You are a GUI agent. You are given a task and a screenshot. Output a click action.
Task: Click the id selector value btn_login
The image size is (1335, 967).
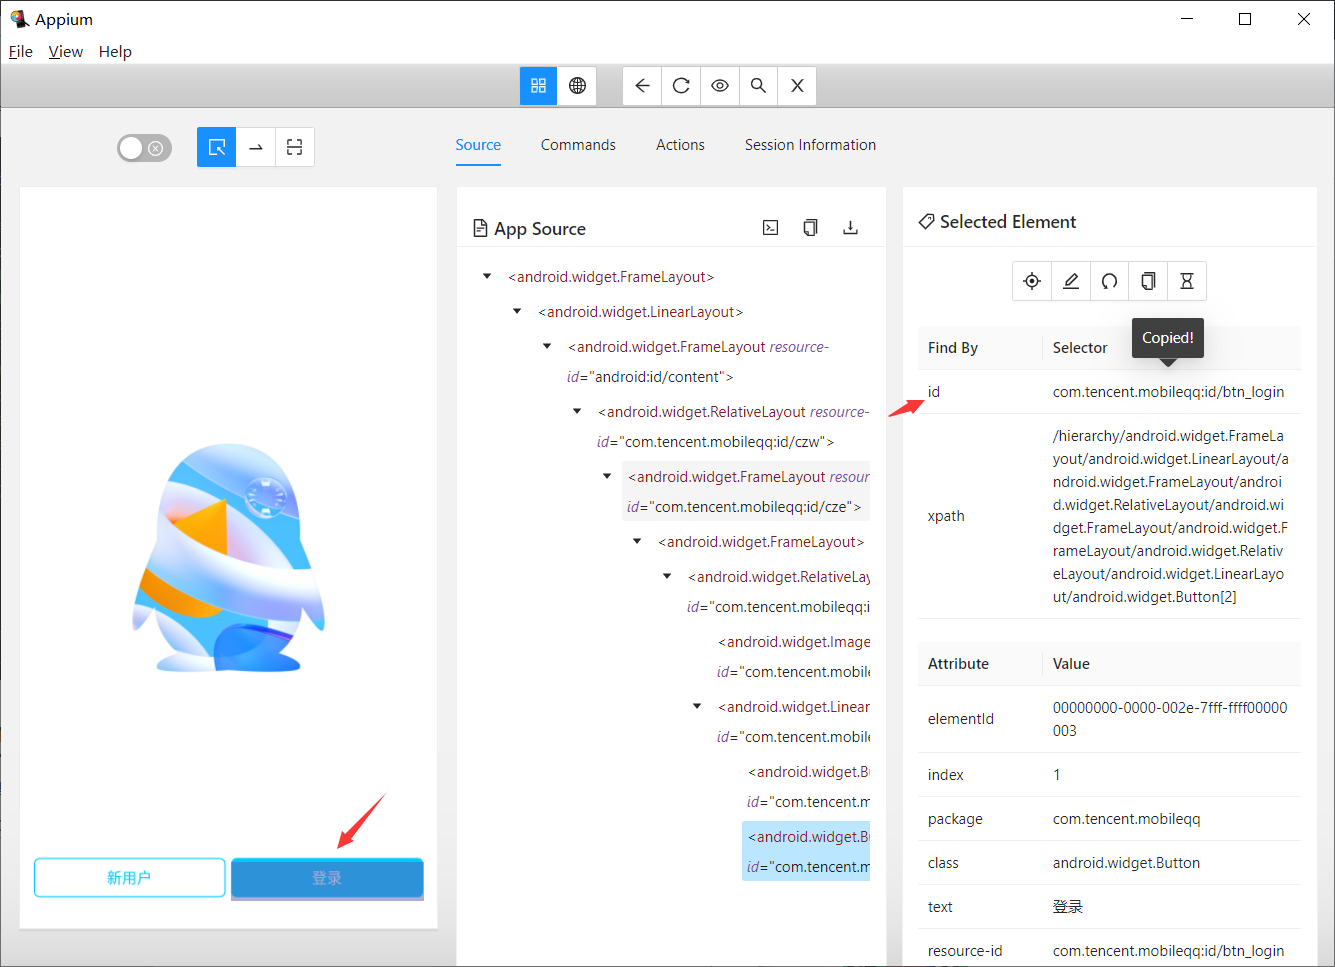(1168, 392)
